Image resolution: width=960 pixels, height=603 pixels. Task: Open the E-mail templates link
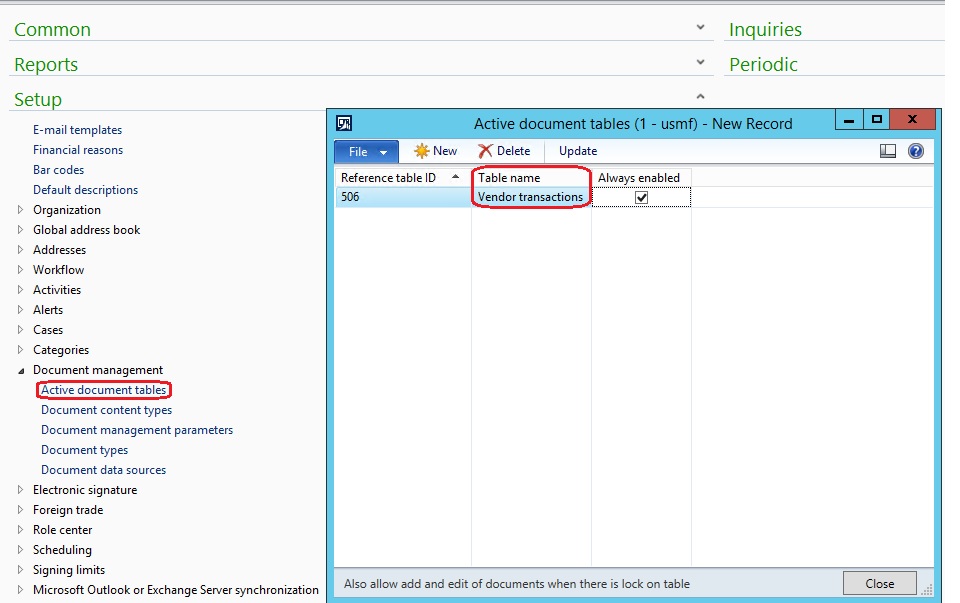[77, 130]
